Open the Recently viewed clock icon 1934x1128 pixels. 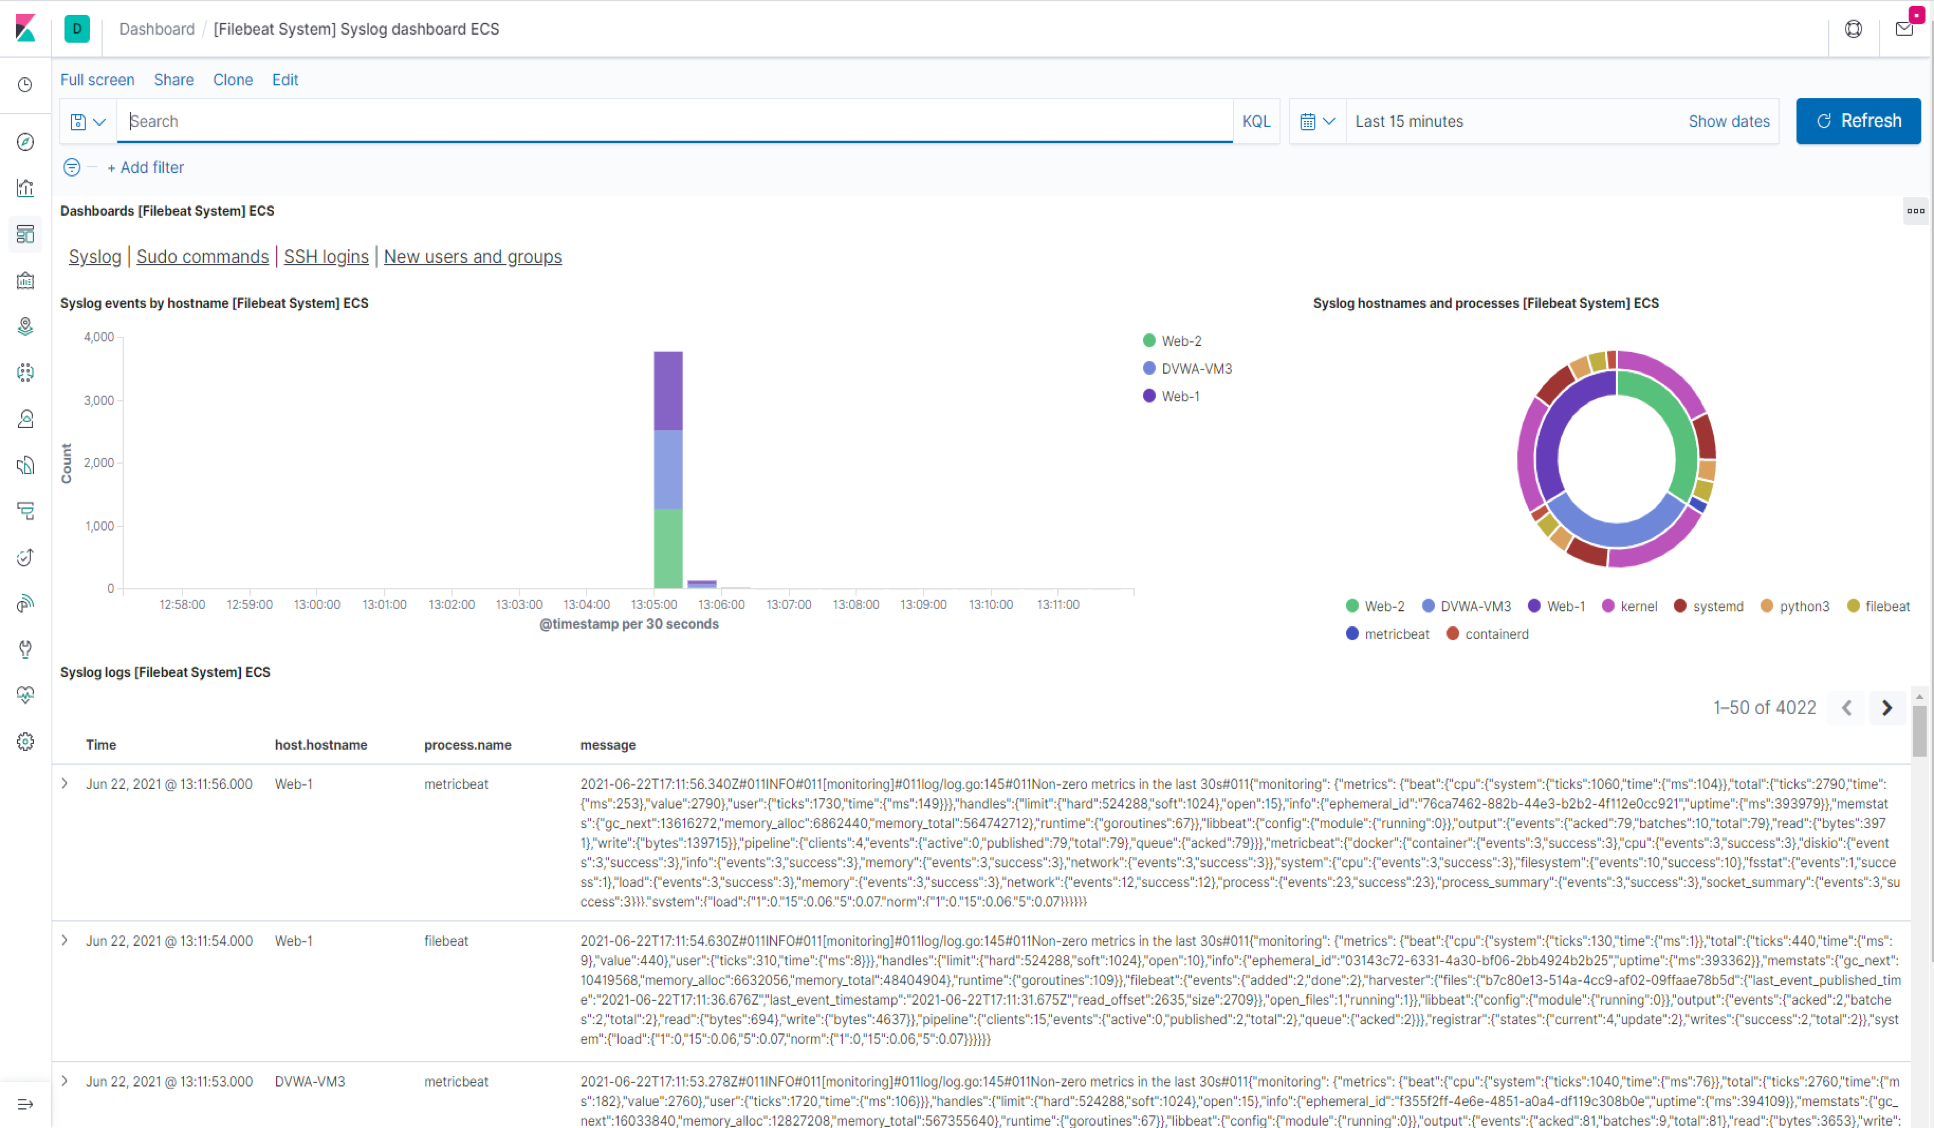[x=26, y=85]
